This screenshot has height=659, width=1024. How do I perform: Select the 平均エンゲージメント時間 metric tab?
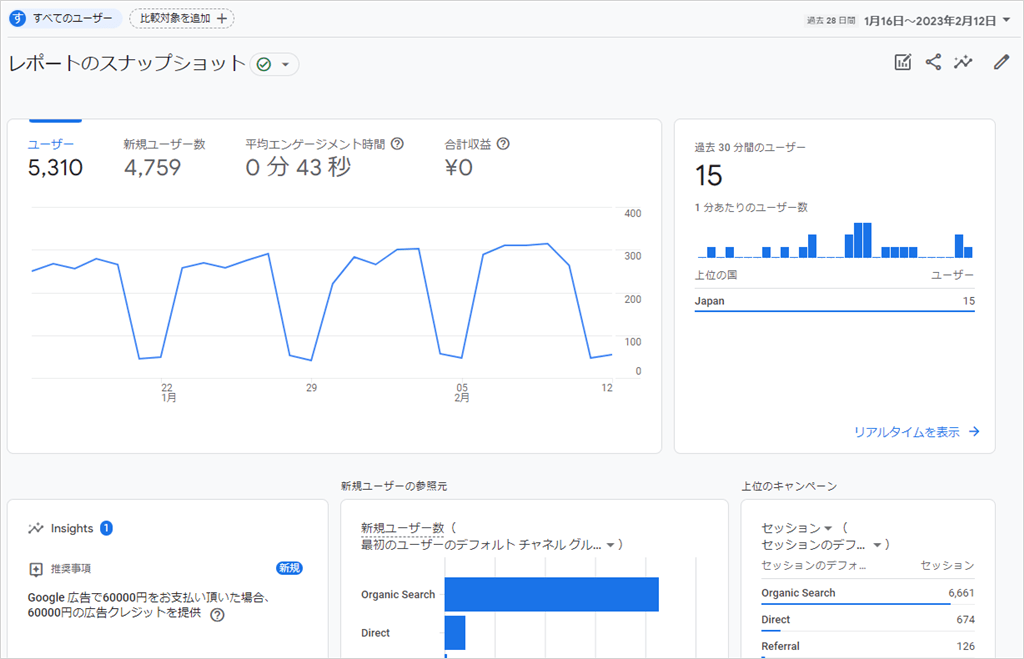click(325, 158)
